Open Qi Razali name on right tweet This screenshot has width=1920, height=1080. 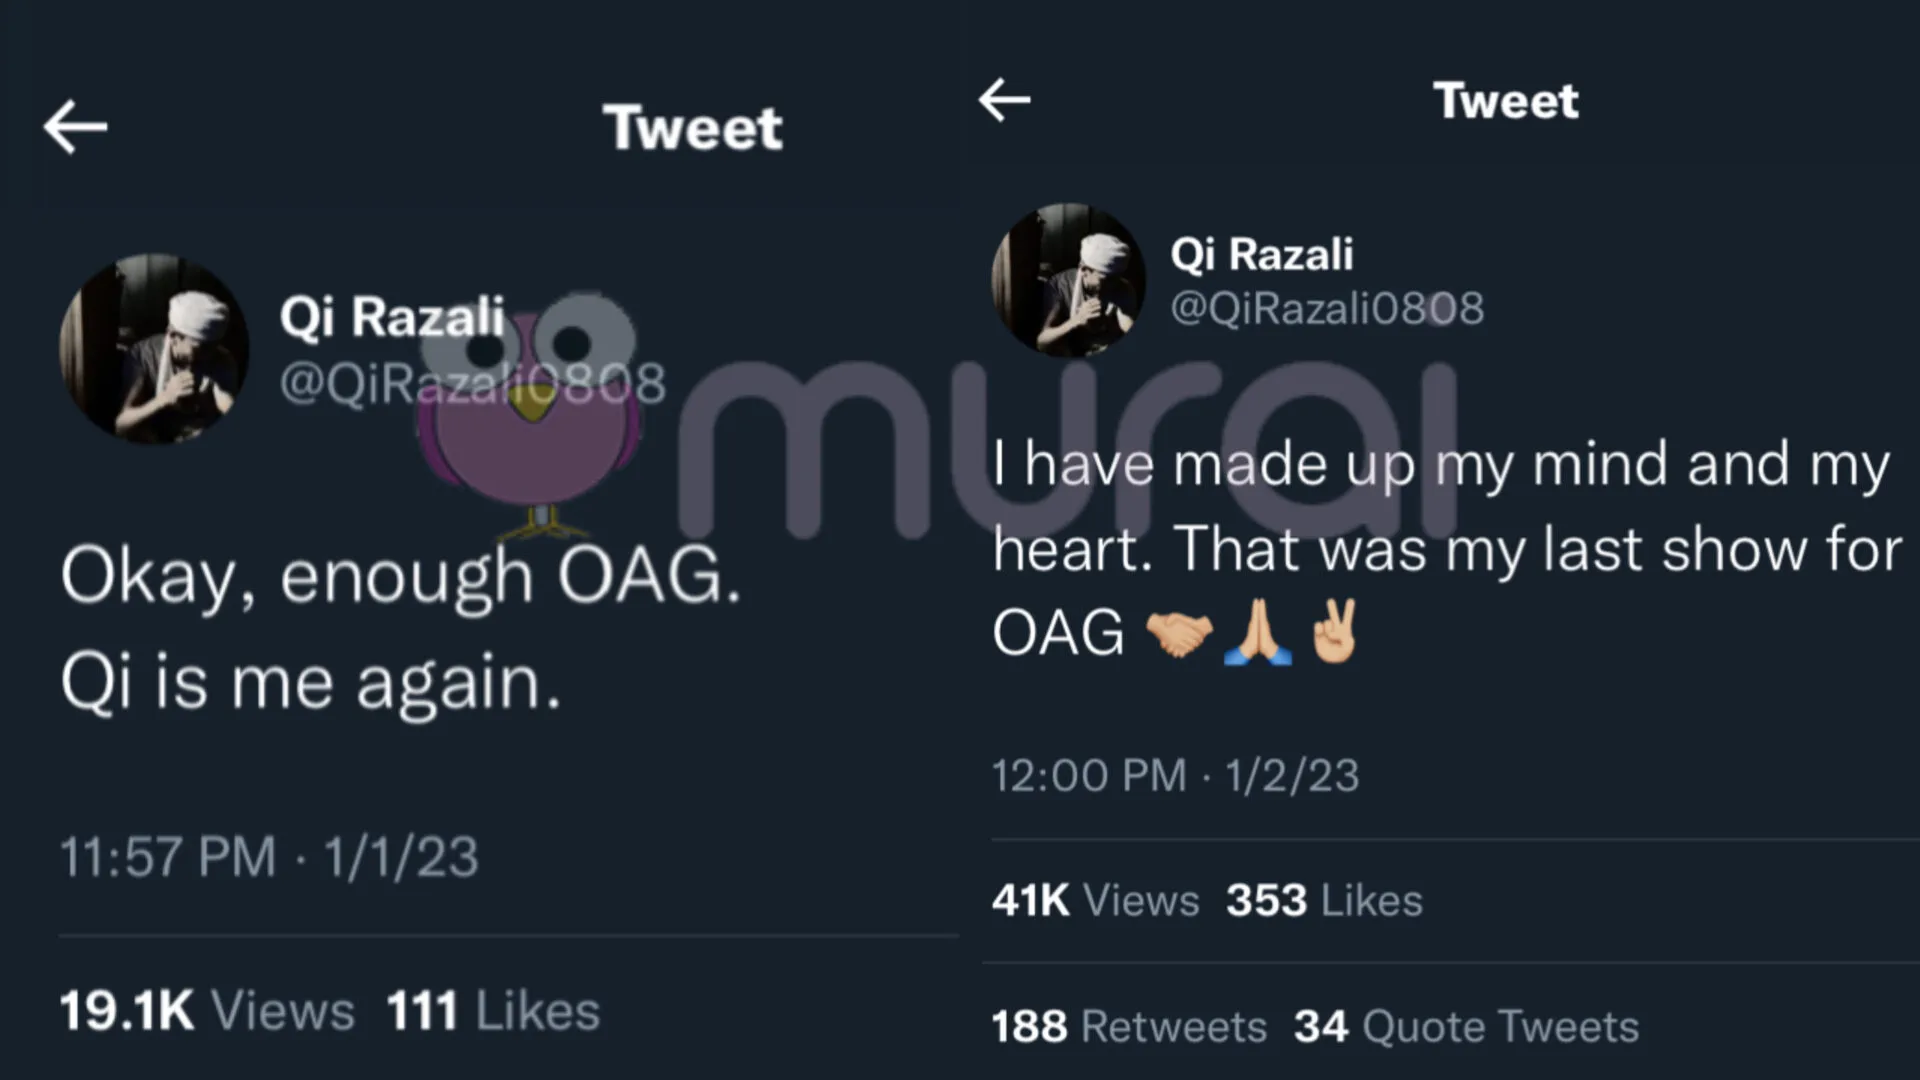(x=1261, y=254)
